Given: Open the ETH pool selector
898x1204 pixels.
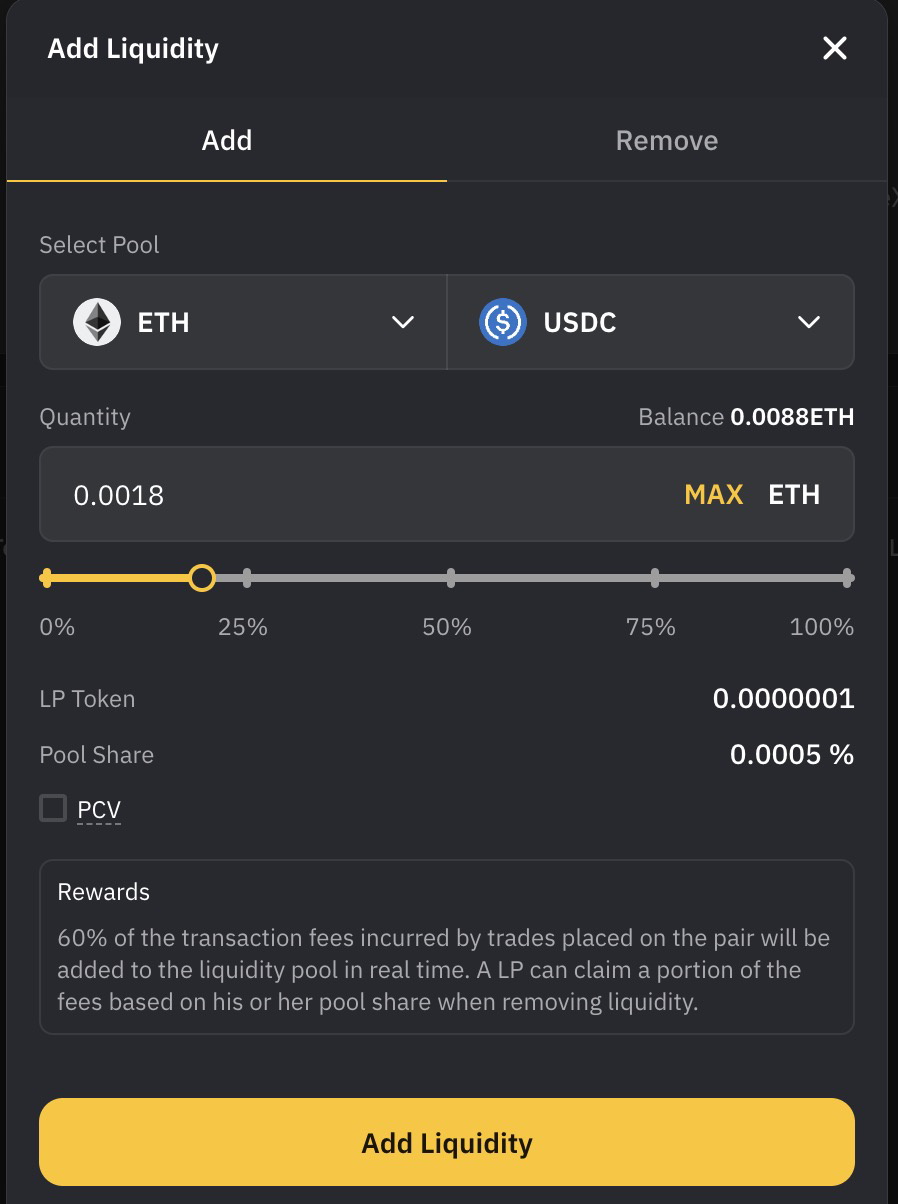Looking at the screenshot, I should (x=243, y=322).
